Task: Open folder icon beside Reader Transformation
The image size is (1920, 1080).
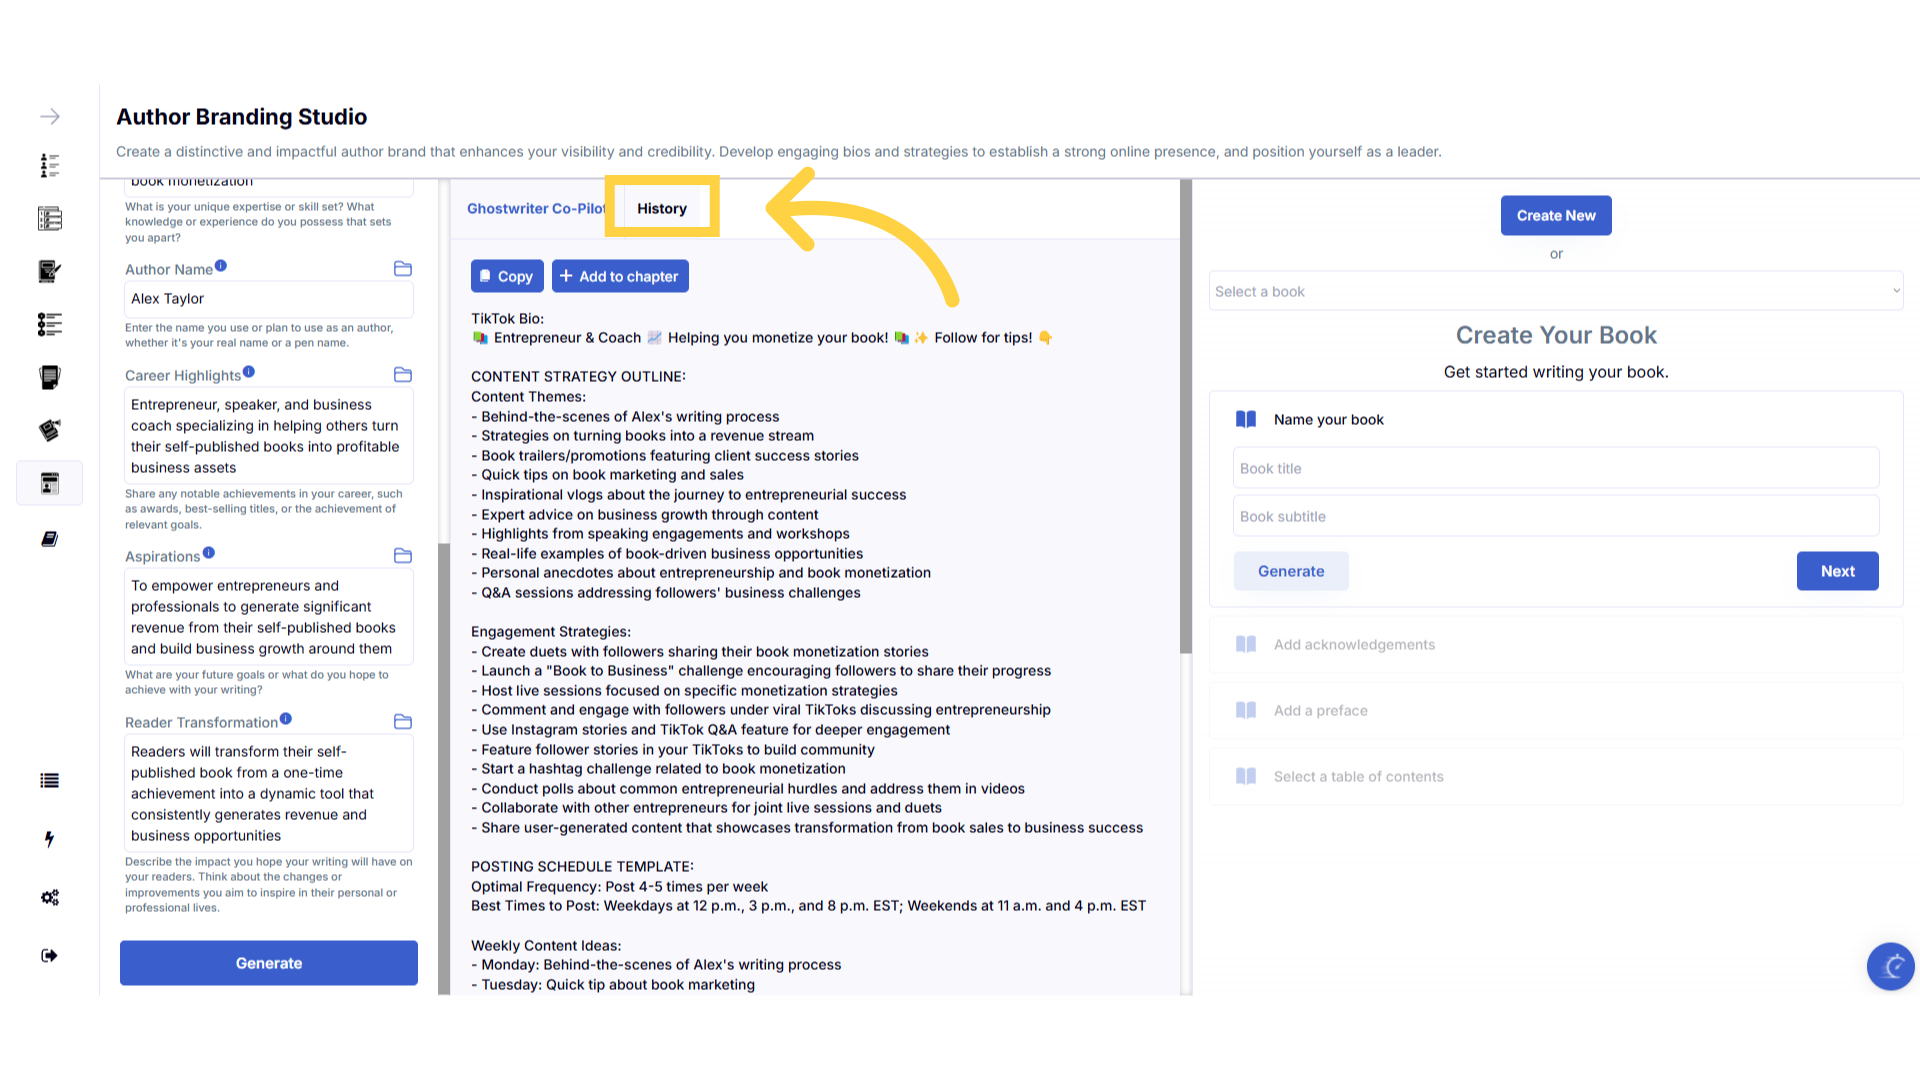Action: [403, 722]
